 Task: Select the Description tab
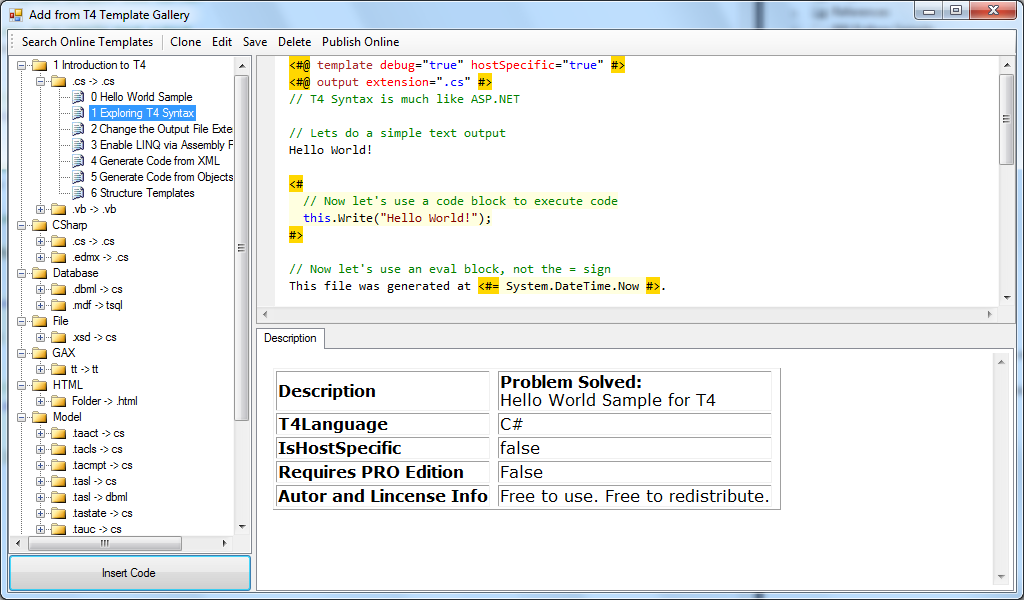[x=290, y=338]
